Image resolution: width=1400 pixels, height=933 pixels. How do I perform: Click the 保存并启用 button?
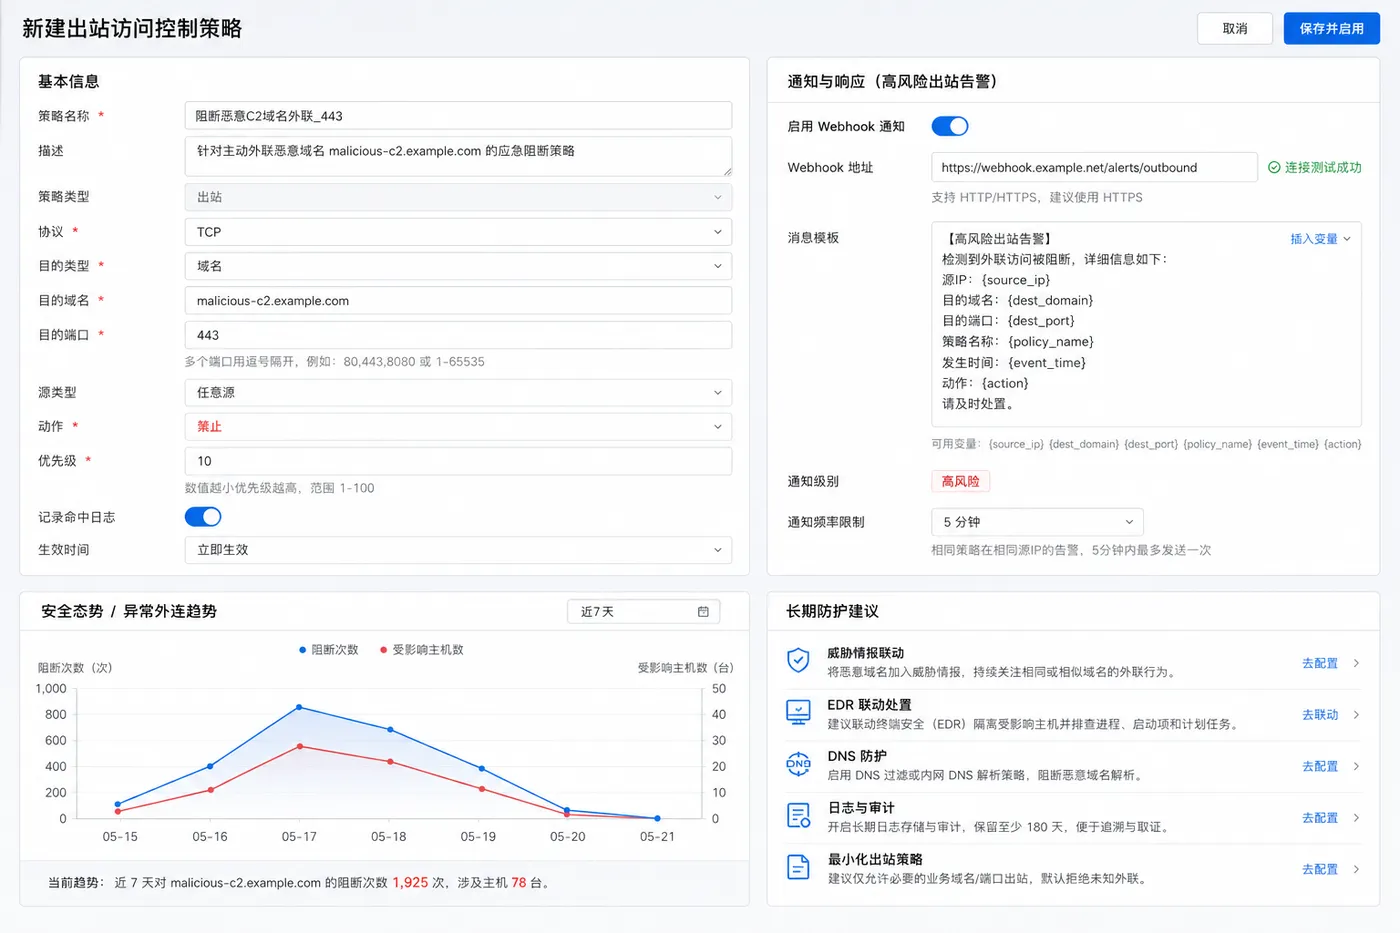pyautogui.click(x=1331, y=29)
